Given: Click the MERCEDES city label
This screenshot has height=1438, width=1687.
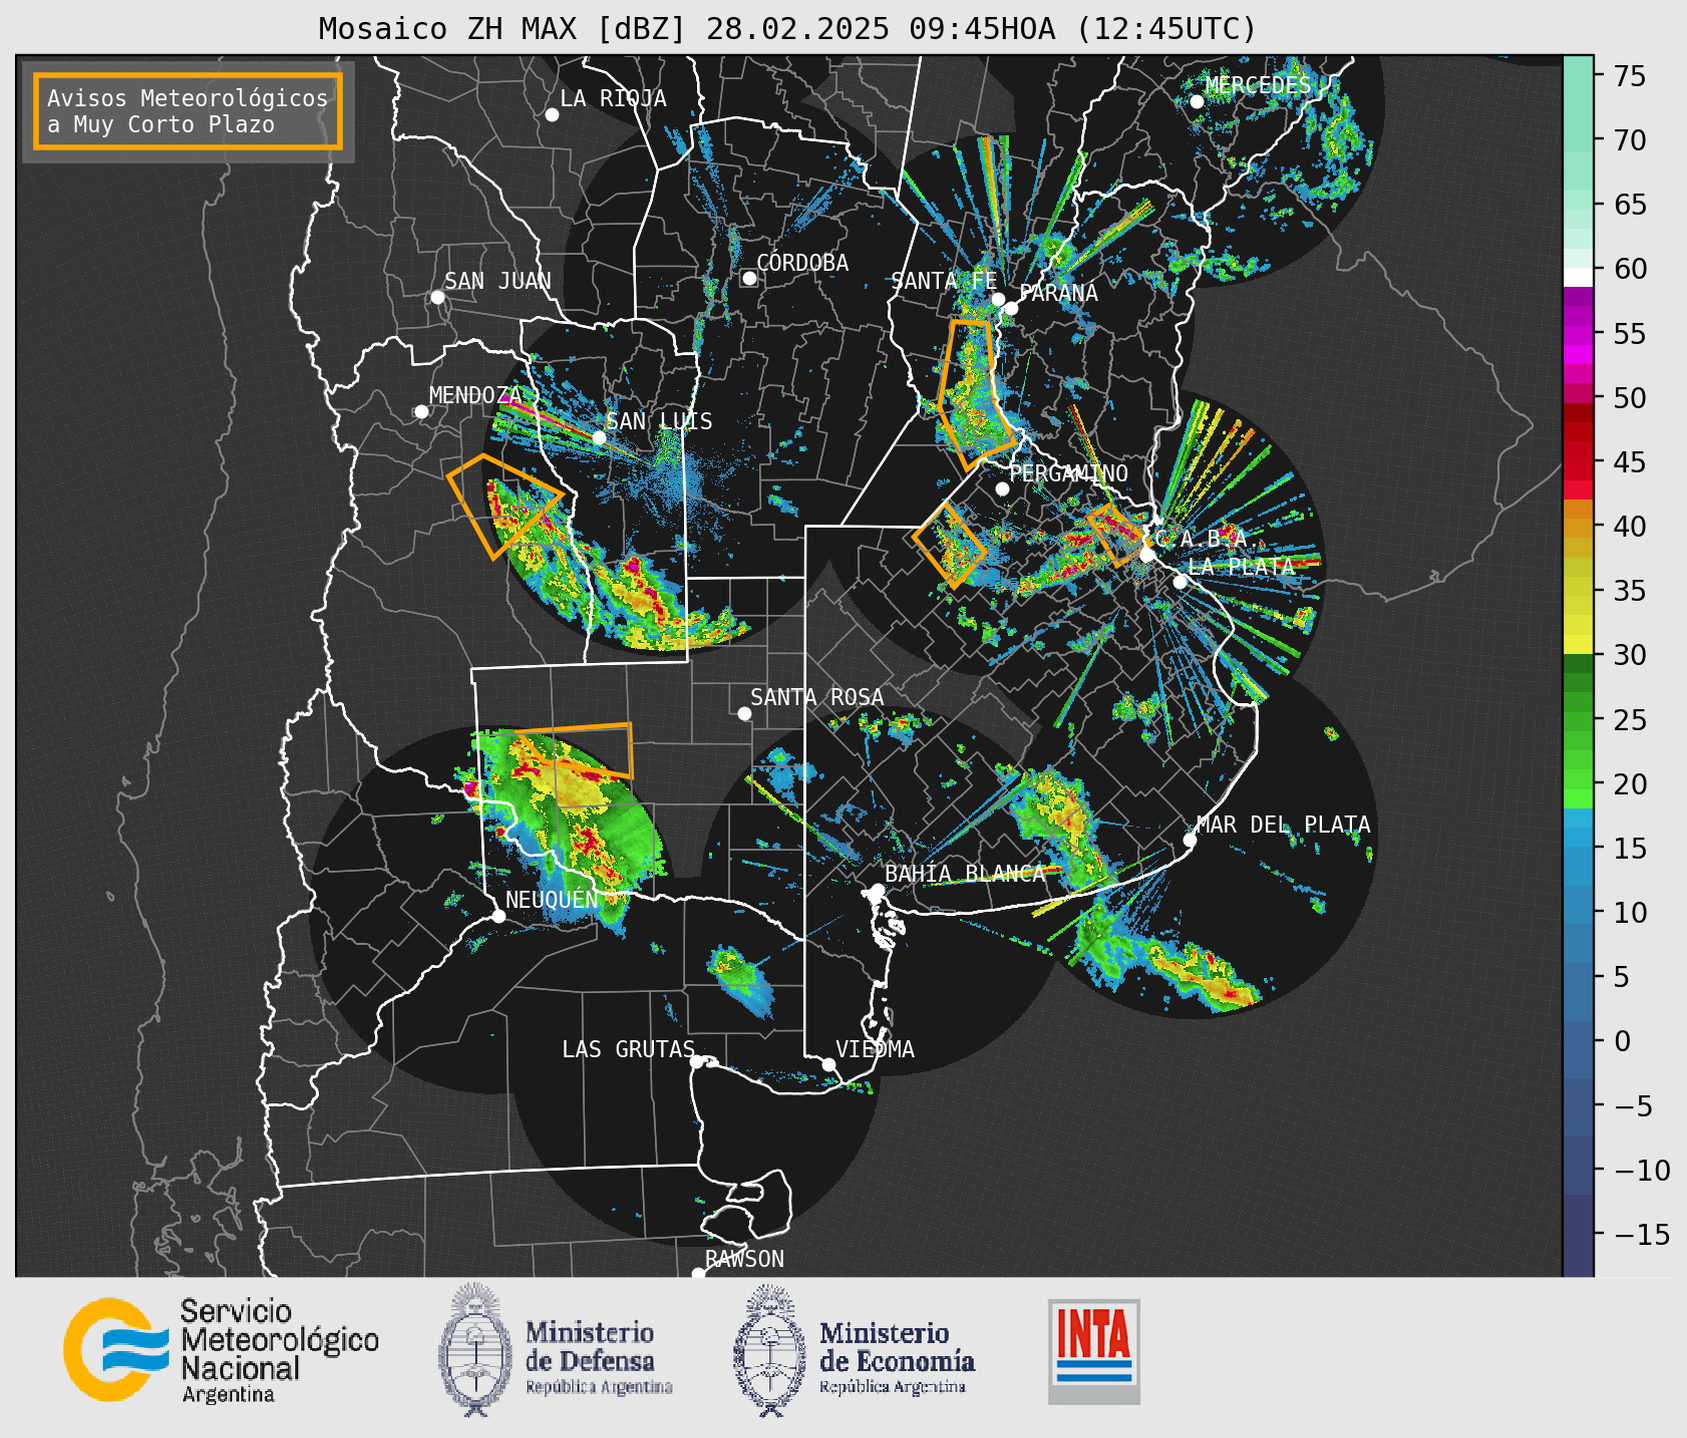Looking at the screenshot, I should (x=1258, y=85).
